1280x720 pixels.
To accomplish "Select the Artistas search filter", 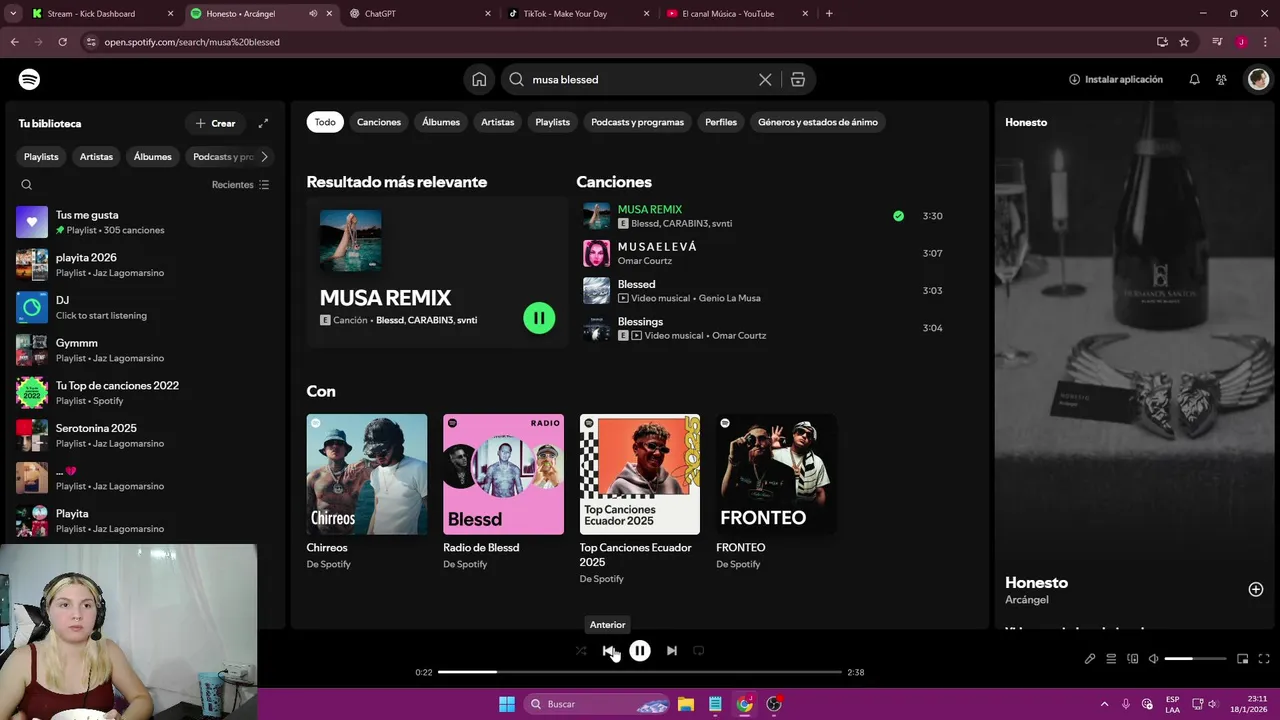I will coord(497,122).
